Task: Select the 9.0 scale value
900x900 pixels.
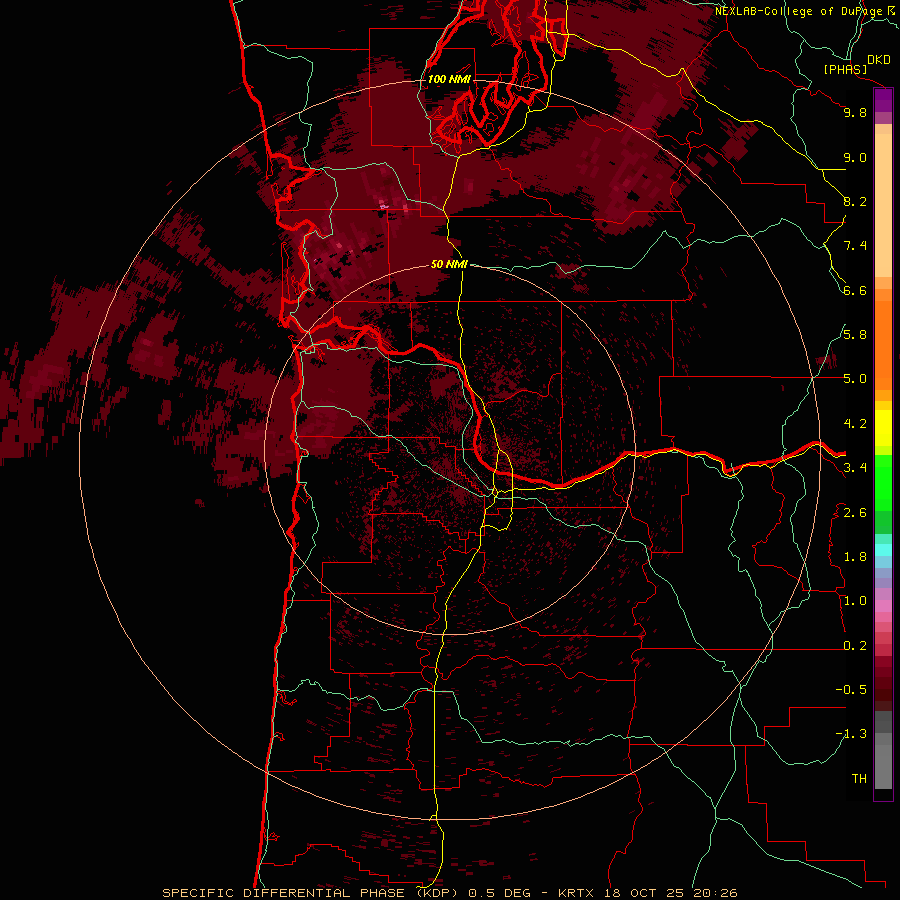Action: [x=855, y=157]
